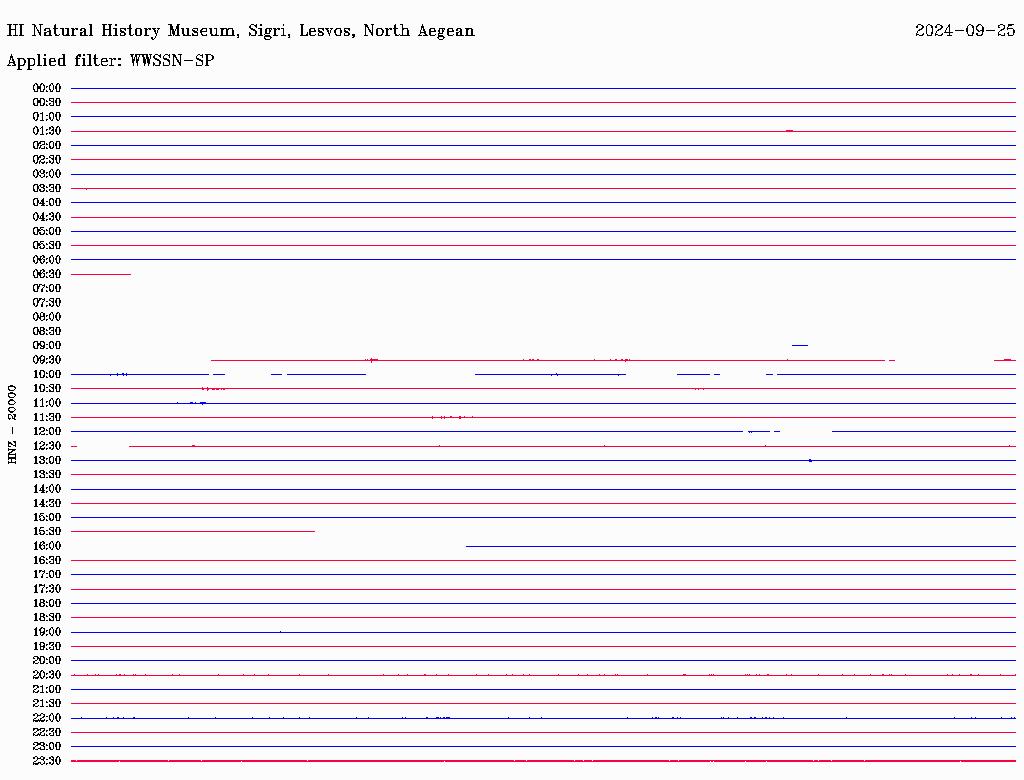Select the 06:30 time label
Viewport: 1024px width, 780px height.
(x=47, y=274)
